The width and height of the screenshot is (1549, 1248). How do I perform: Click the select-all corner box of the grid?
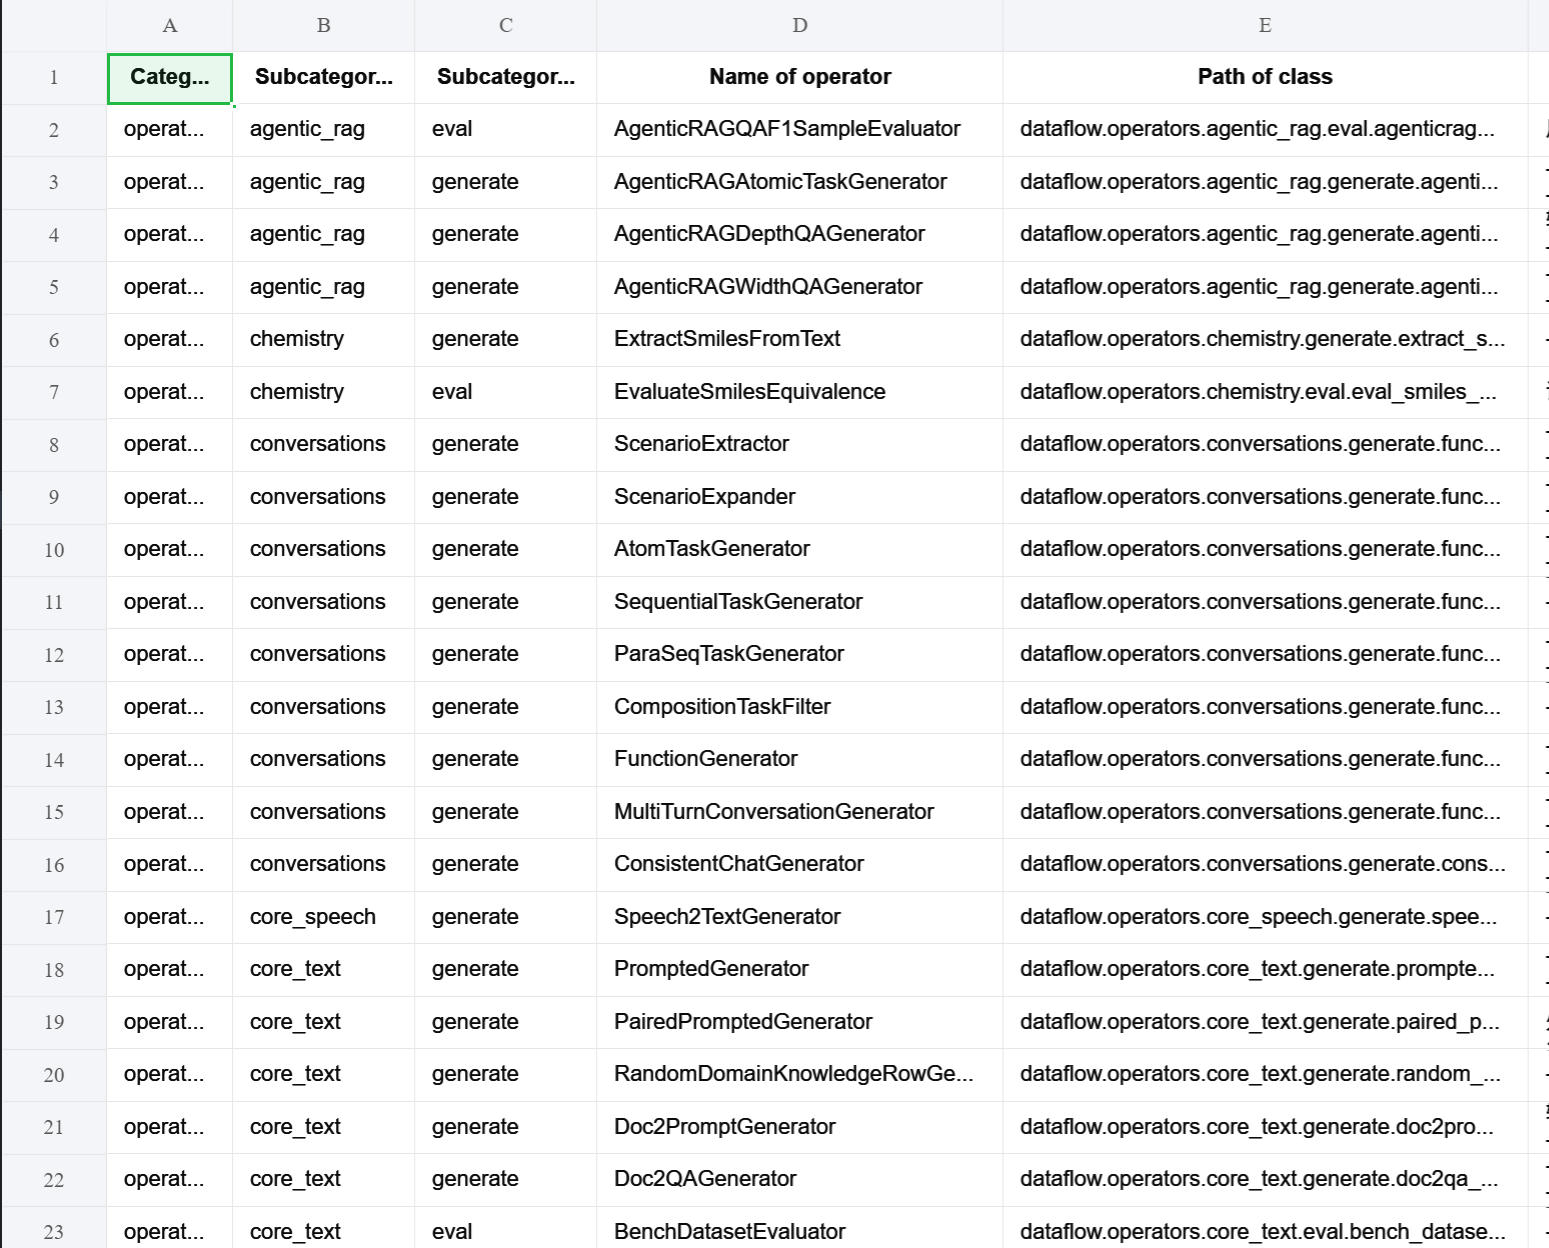tap(54, 25)
